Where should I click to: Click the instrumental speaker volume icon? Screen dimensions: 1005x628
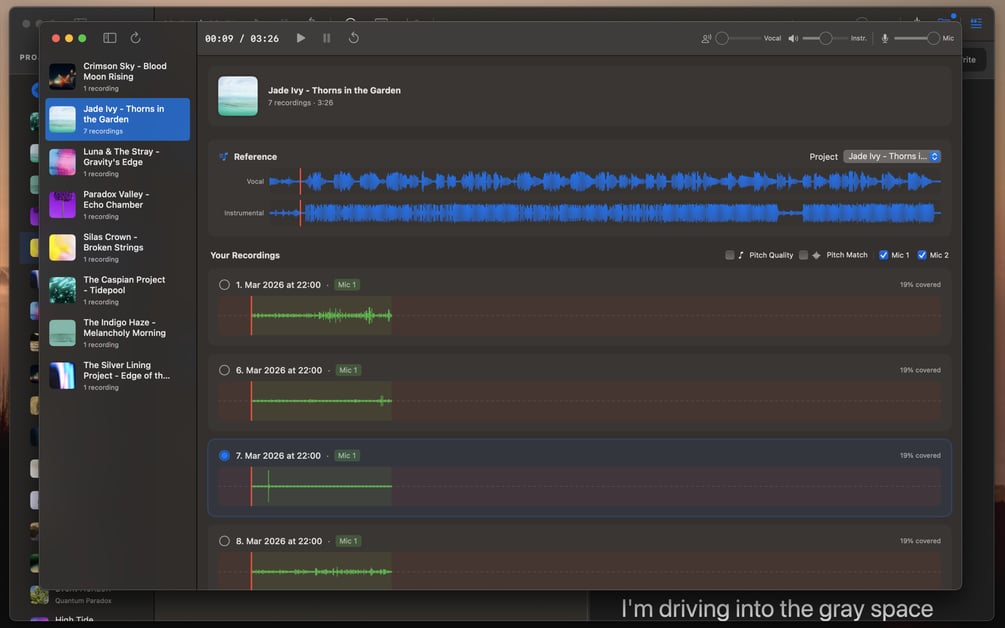(x=793, y=38)
